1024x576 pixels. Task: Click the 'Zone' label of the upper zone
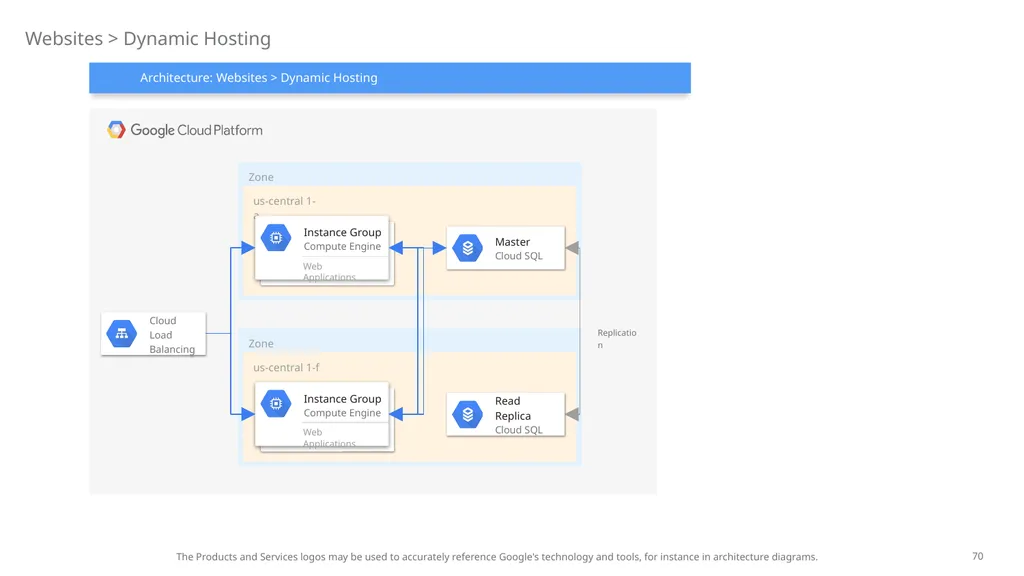(261, 177)
